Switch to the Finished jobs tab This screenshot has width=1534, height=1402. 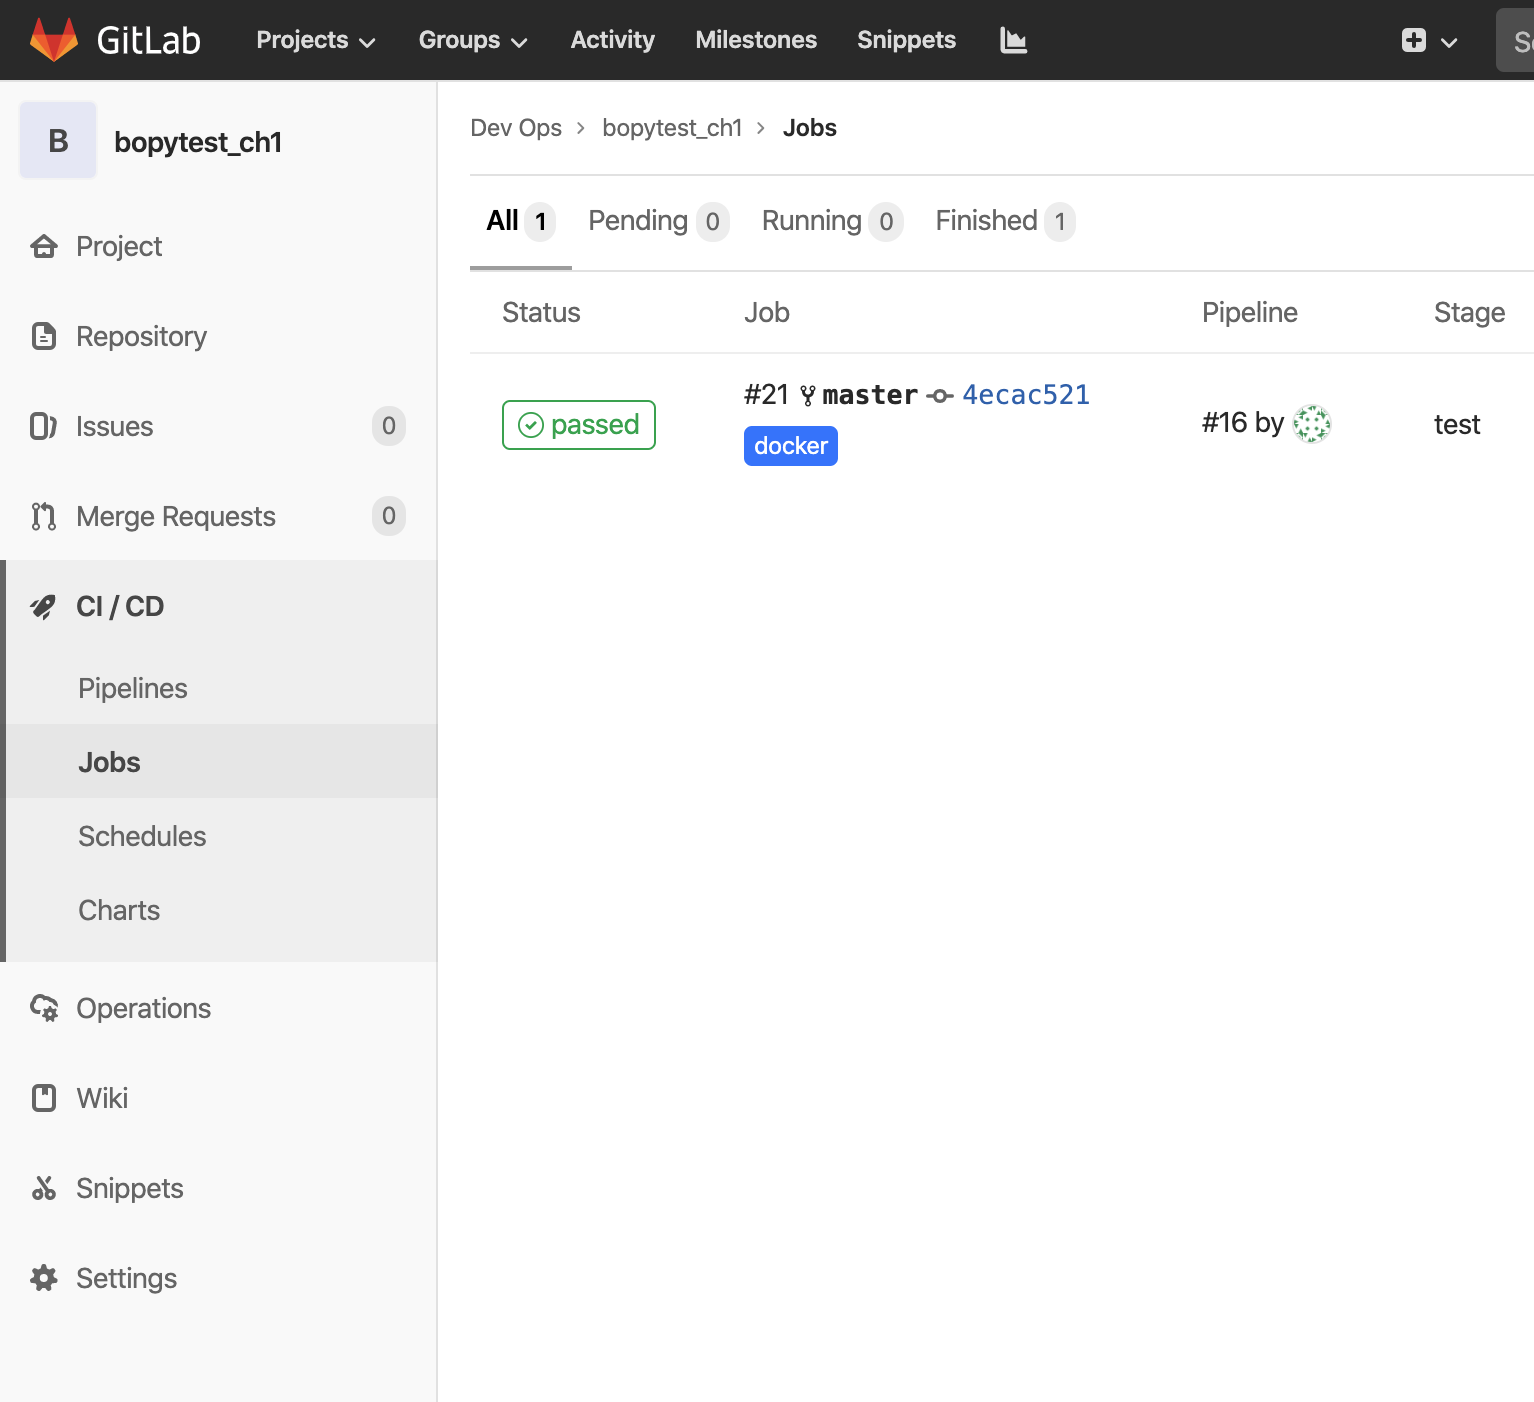pyautogui.click(x=1005, y=221)
